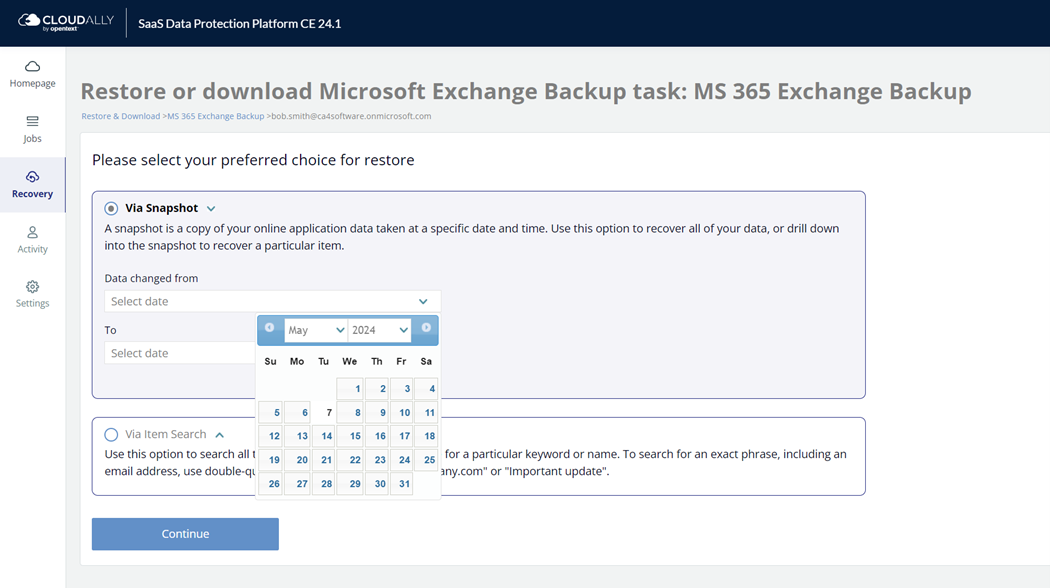Pick May 13 in the calendar
The image size is (1050, 588).
pyautogui.click(x=297, y=436)
